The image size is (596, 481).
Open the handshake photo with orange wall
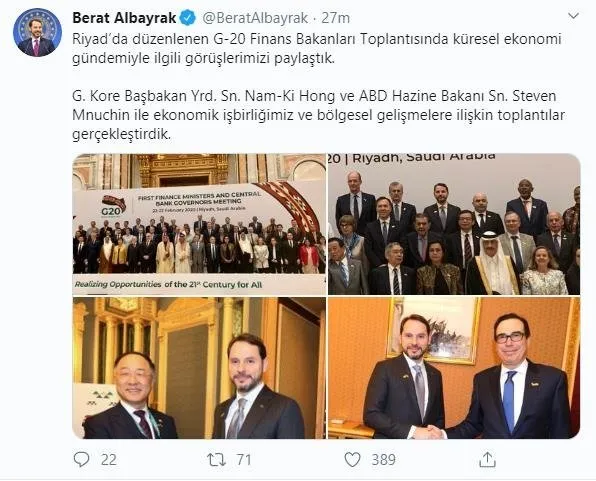pyautogui.click(x=454, y=368)
